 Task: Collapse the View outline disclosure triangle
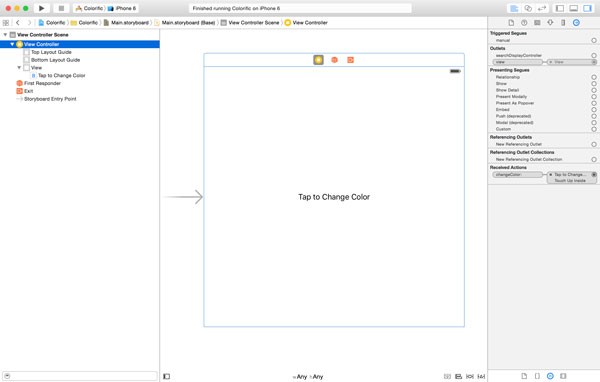[19, 67]
